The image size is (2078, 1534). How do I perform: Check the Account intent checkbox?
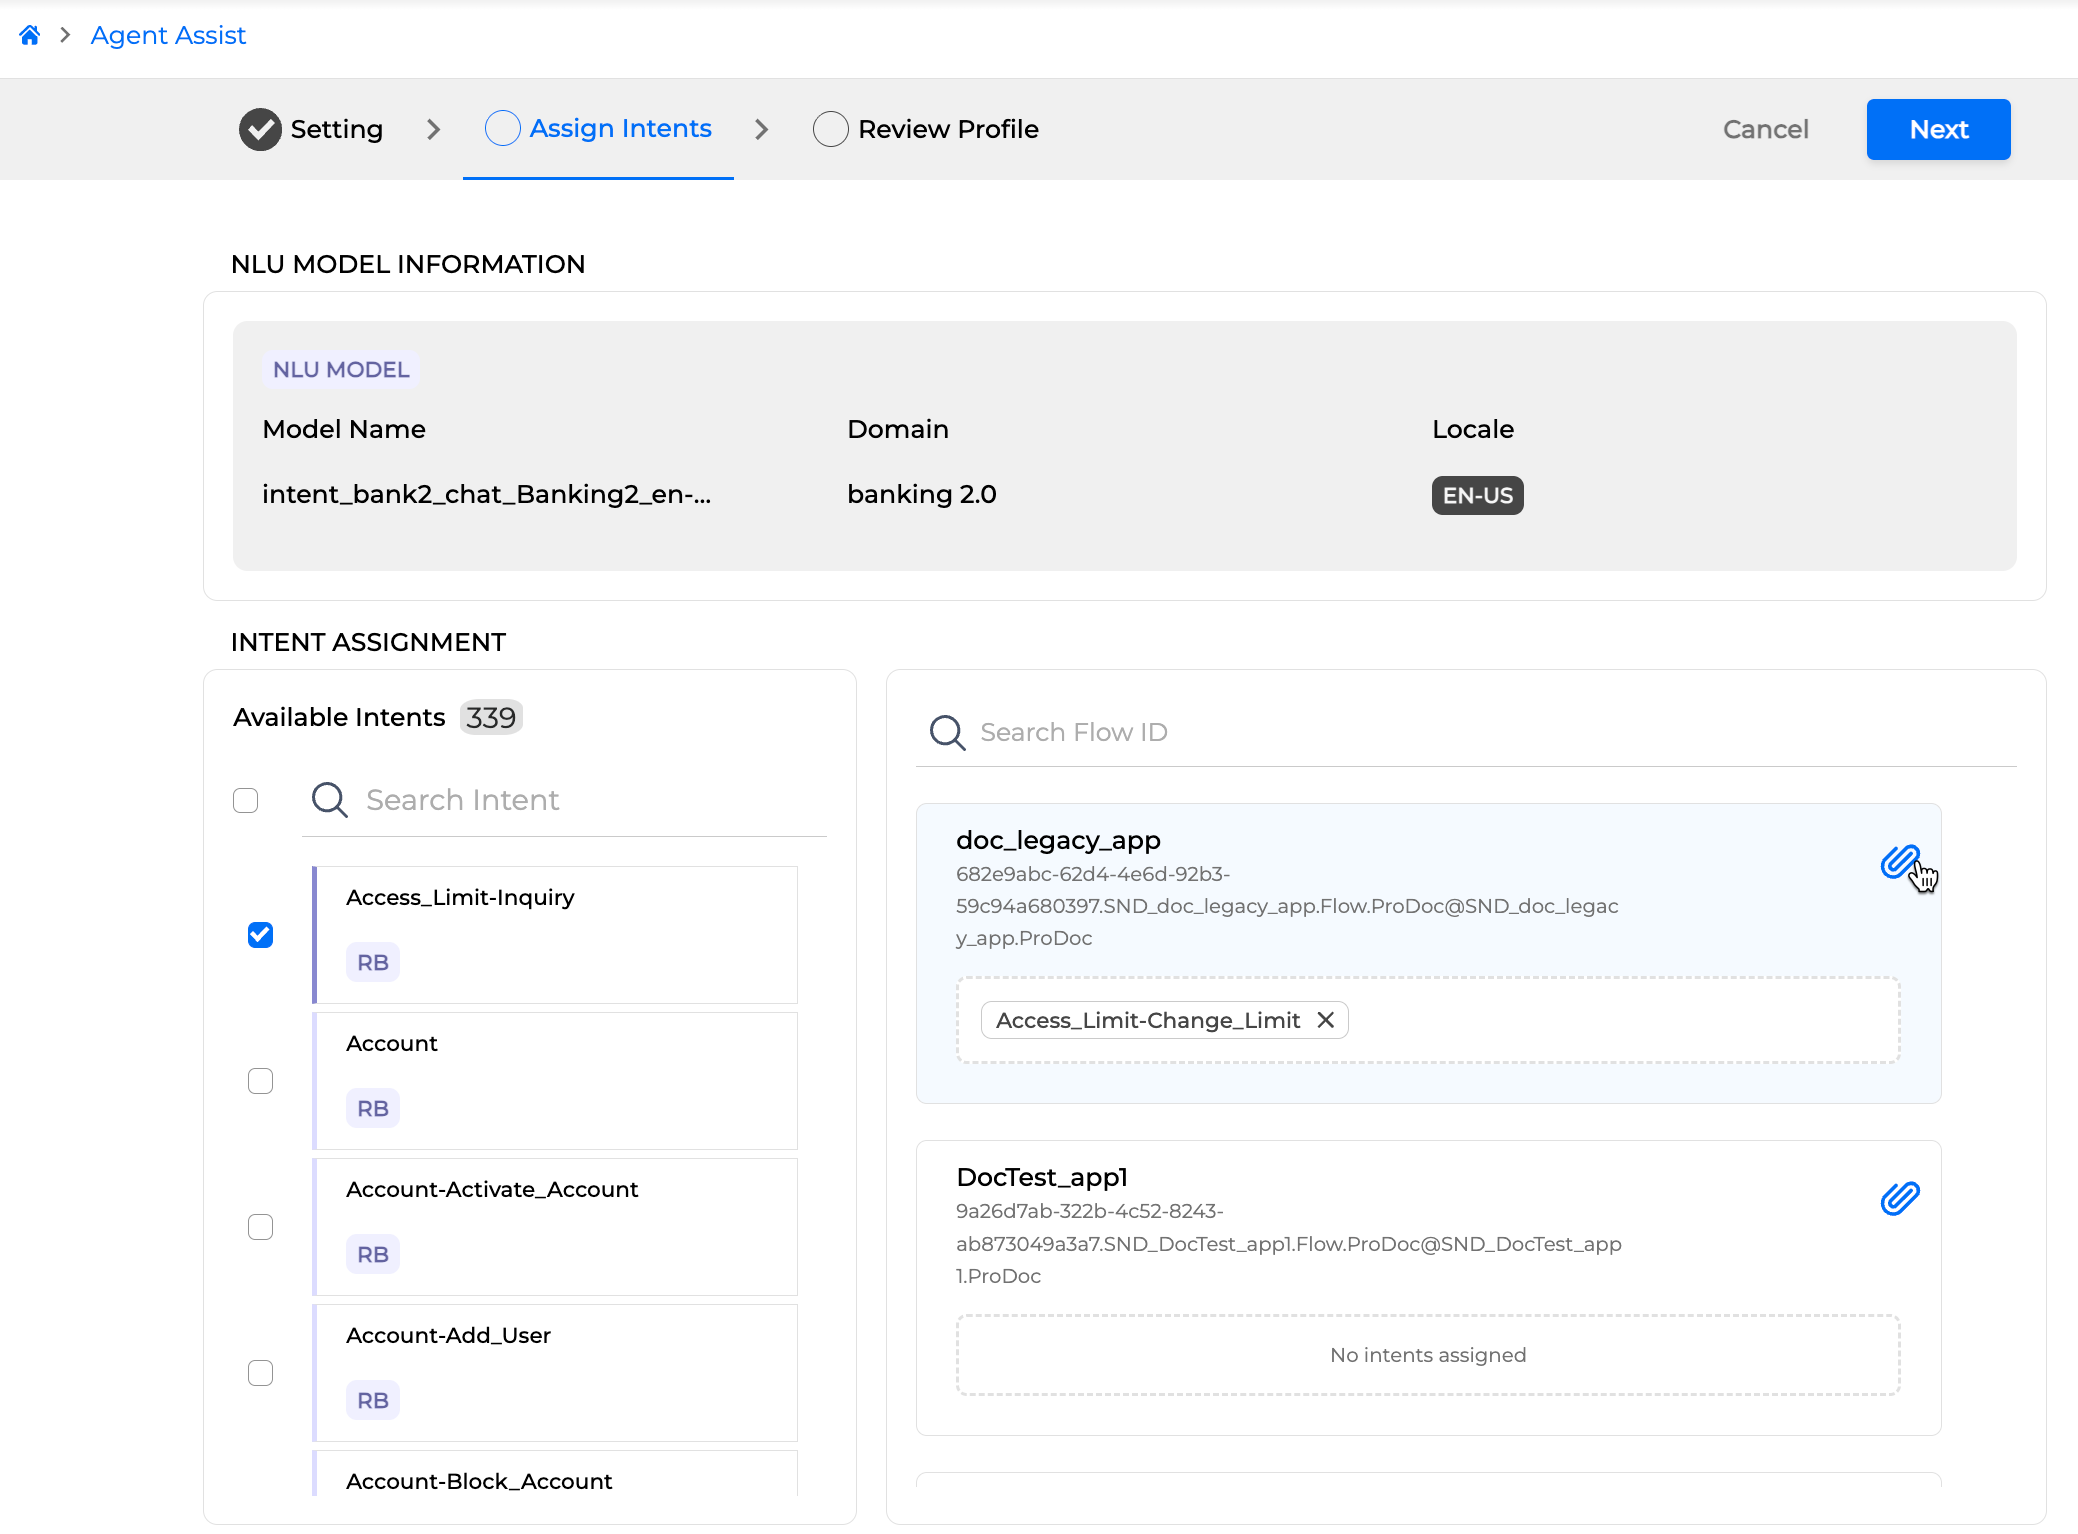click(260, 1081)
